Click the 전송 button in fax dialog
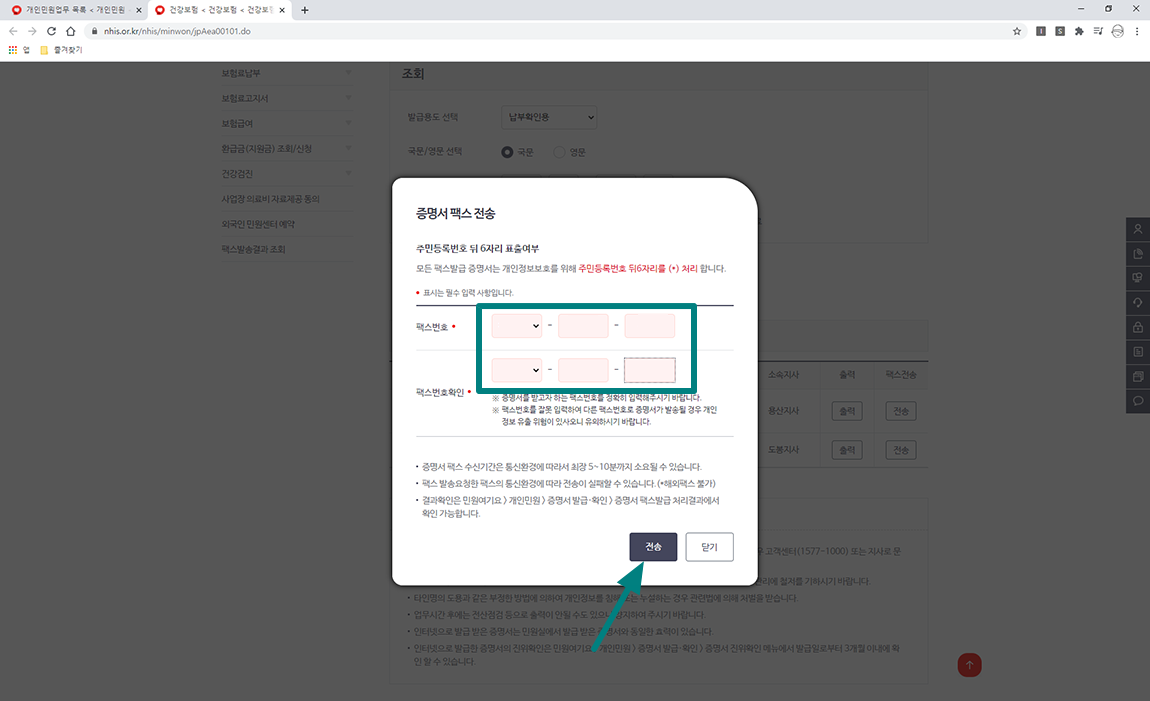This screenshot has width=1150, height=701. (x=653, y=547)
